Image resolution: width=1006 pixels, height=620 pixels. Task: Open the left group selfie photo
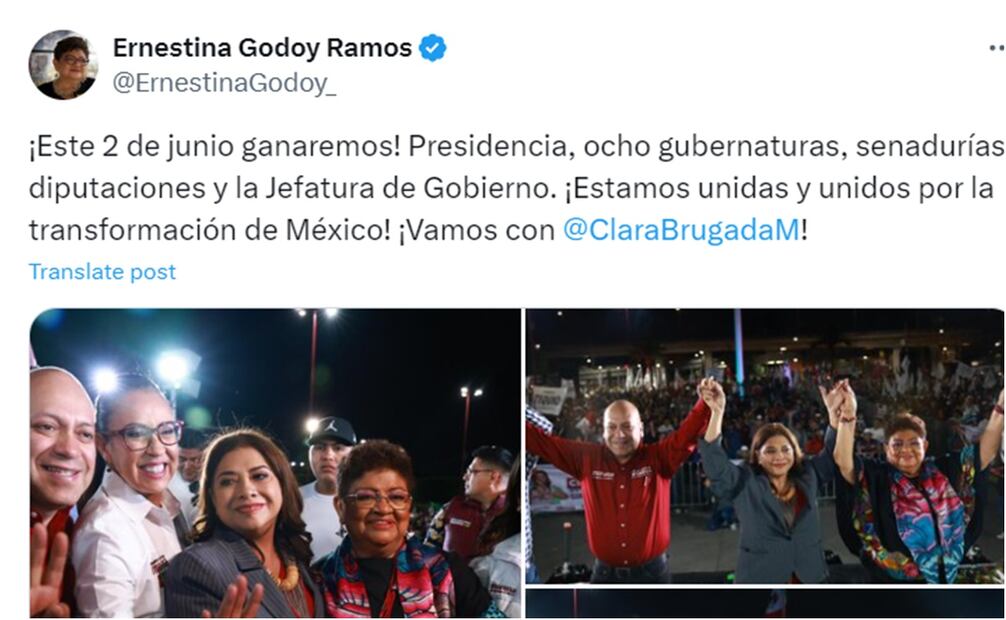(x=275, y=463)
